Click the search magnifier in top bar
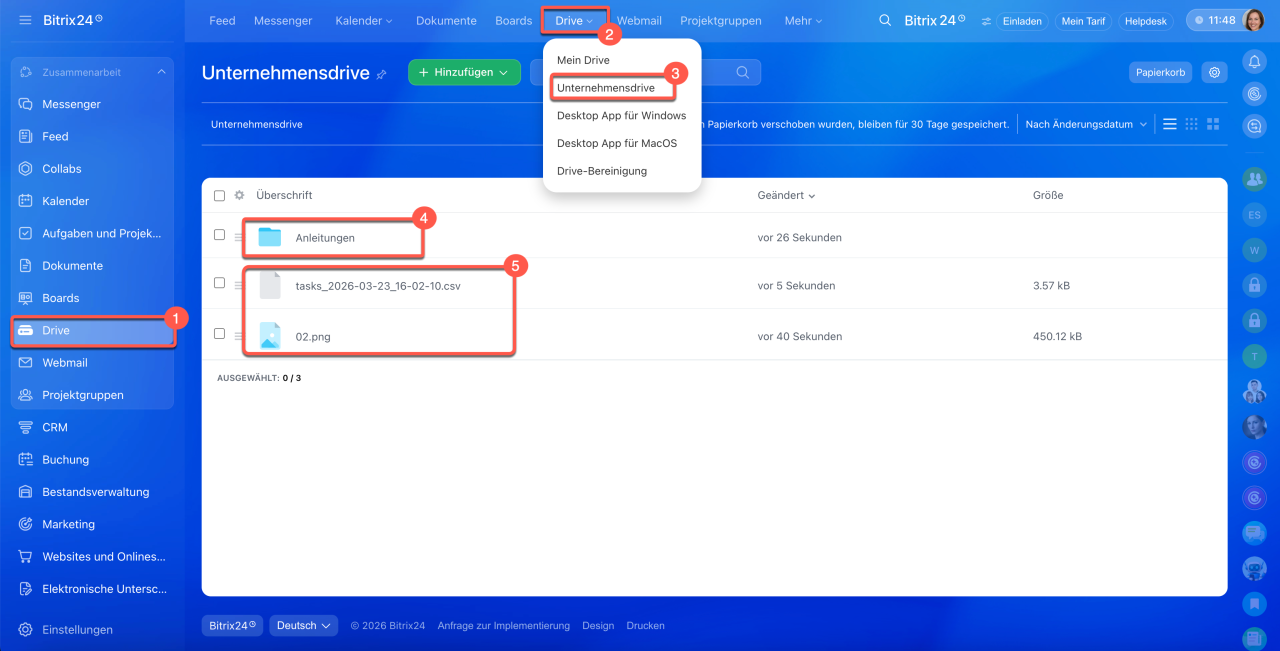The height and width of the screenshot is (651, 1280). tap(885, 20)
